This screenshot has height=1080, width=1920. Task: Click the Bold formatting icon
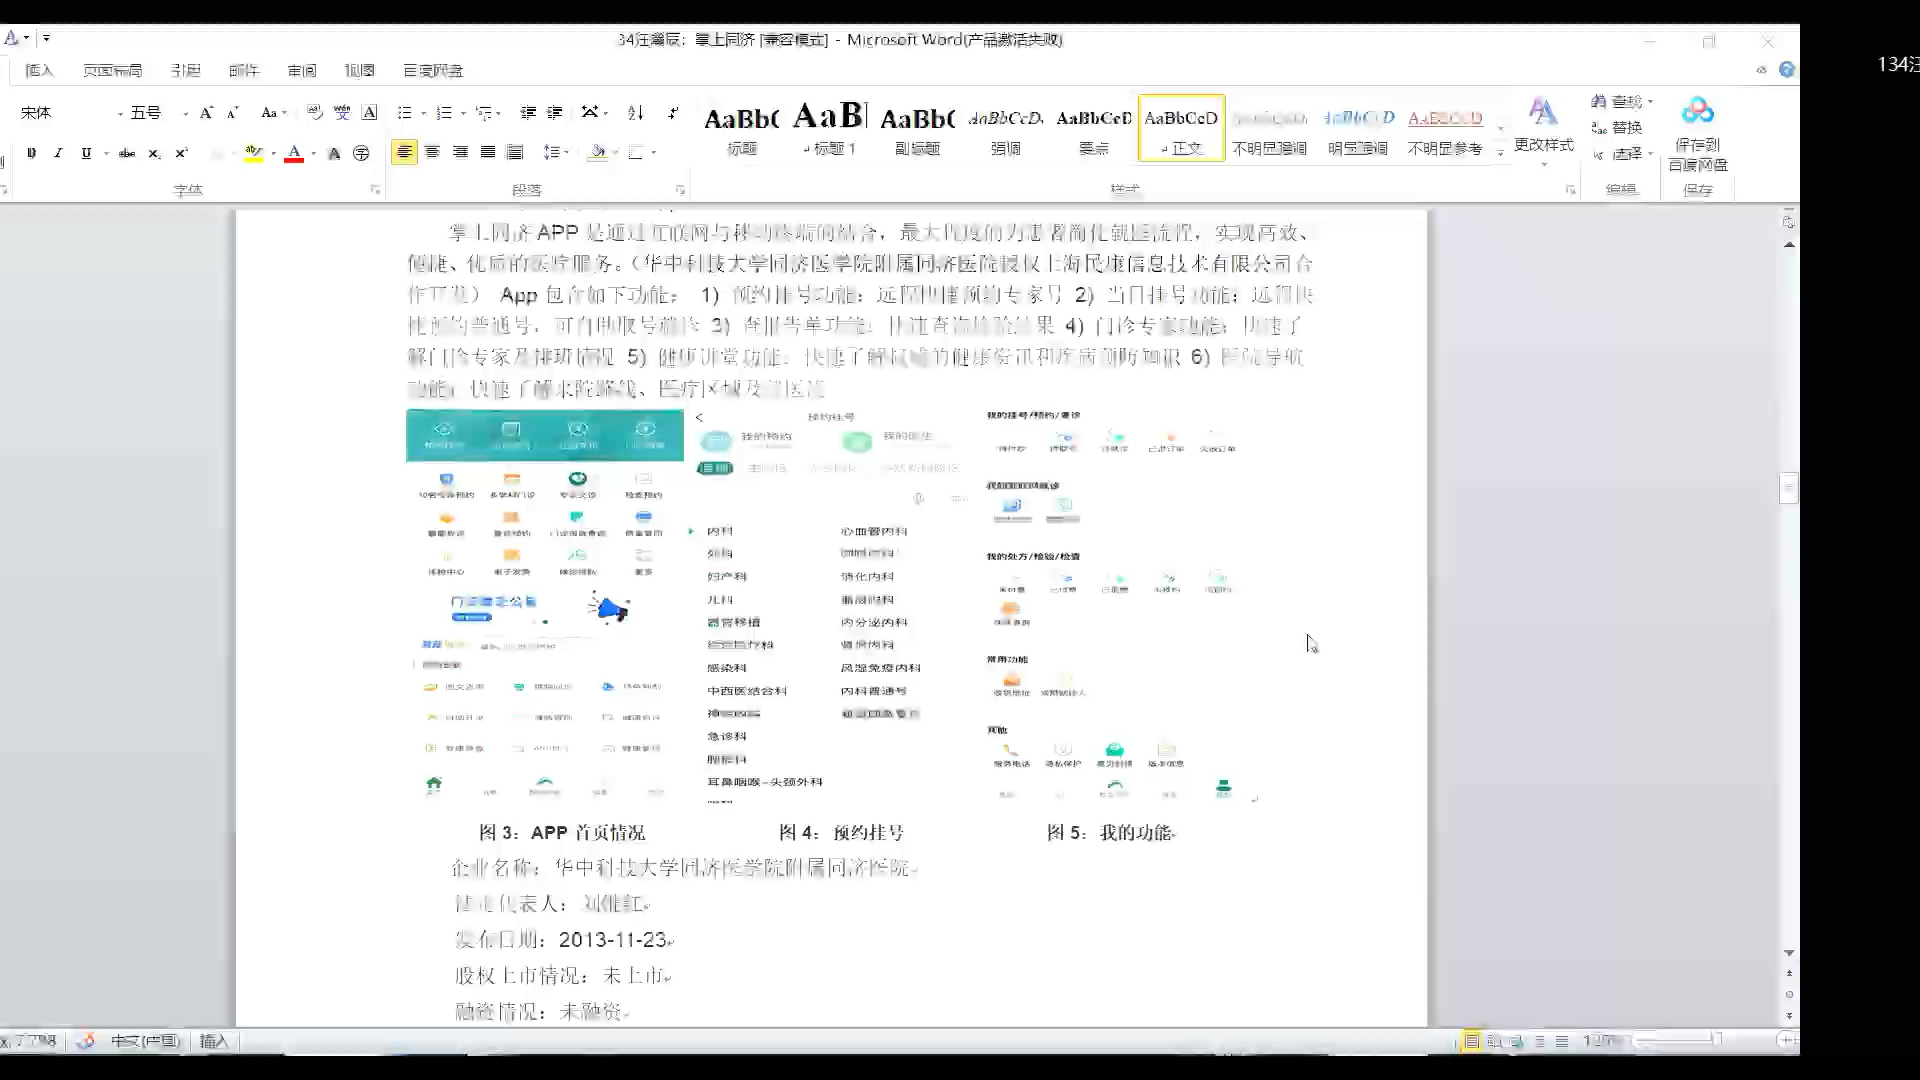(x=30, y=152)
